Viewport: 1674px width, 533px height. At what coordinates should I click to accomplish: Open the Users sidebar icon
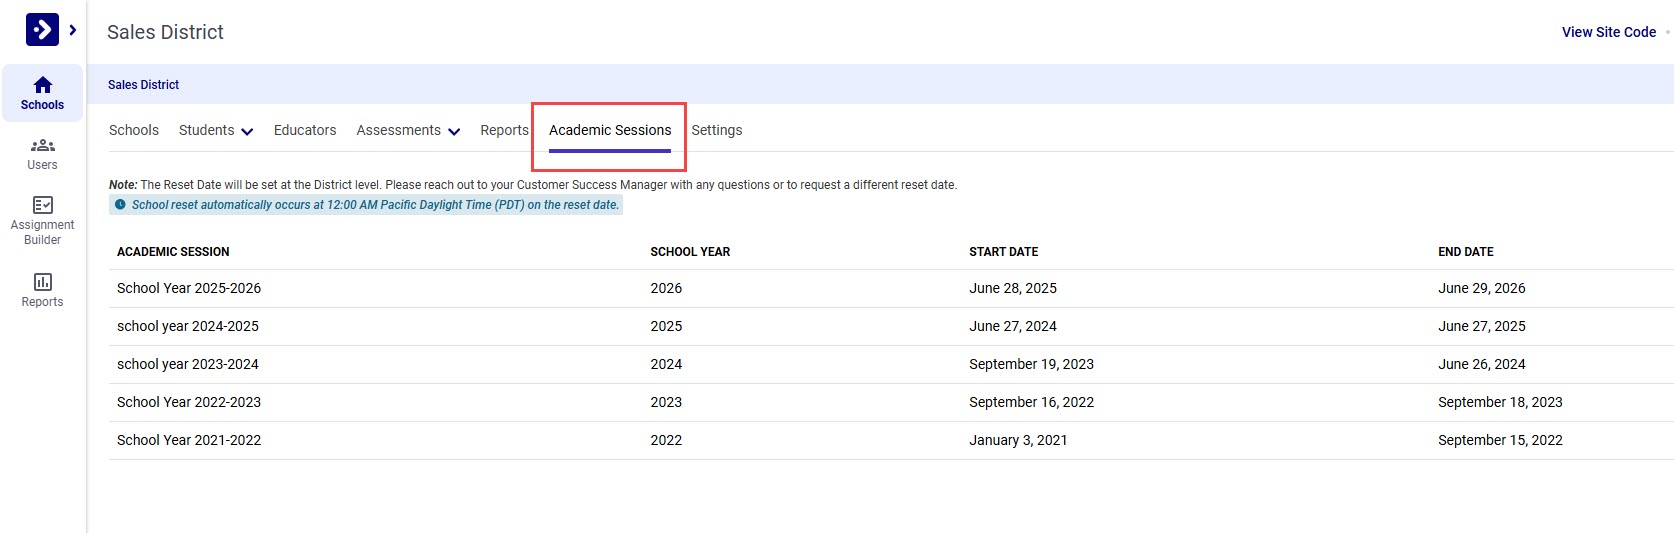tap(42, 153)
